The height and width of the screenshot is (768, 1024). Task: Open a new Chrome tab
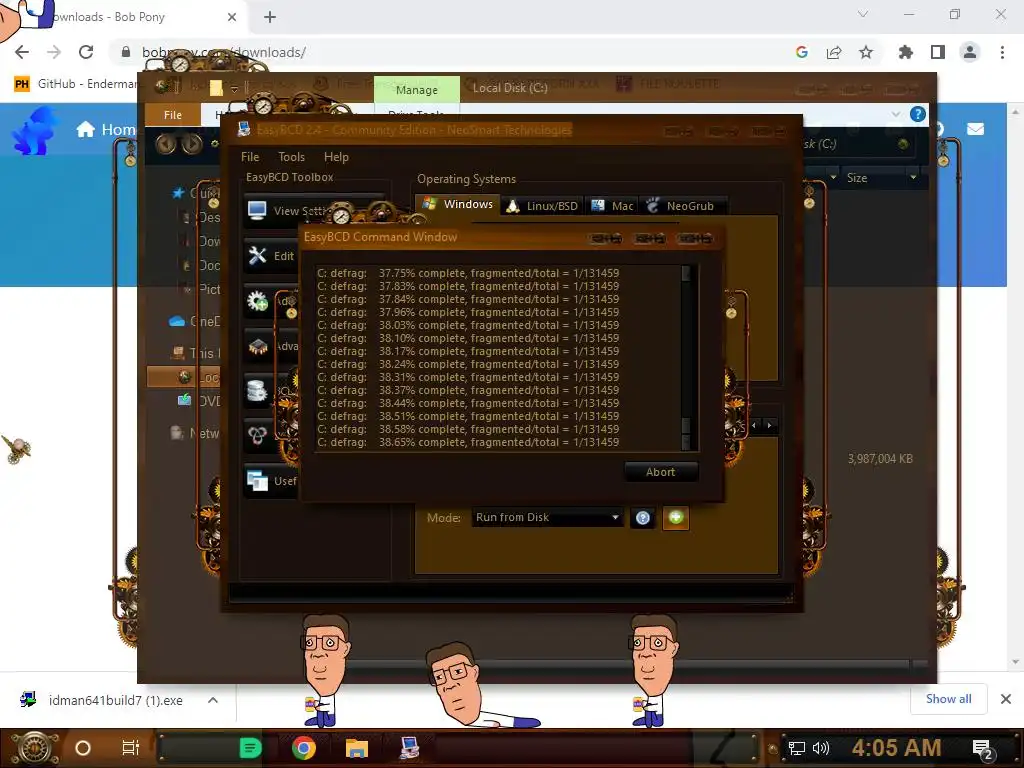click(270, 17)
